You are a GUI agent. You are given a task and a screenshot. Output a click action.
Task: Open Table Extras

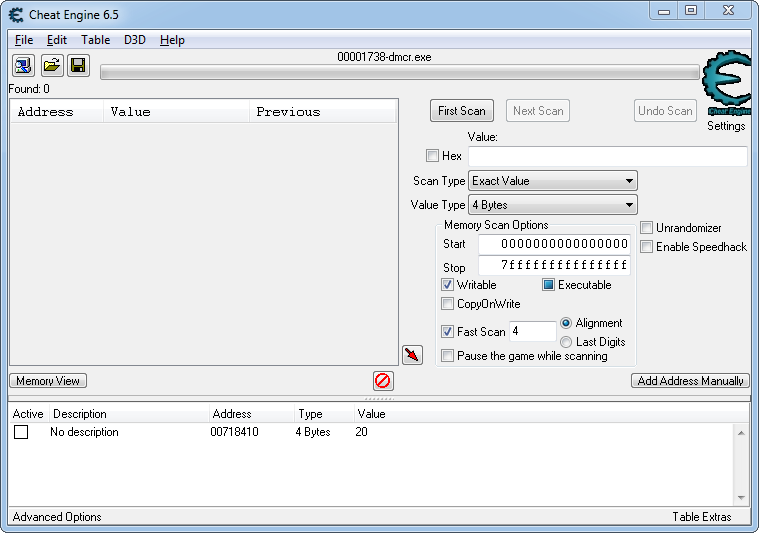pyautogui.click(x=701, y=517)
